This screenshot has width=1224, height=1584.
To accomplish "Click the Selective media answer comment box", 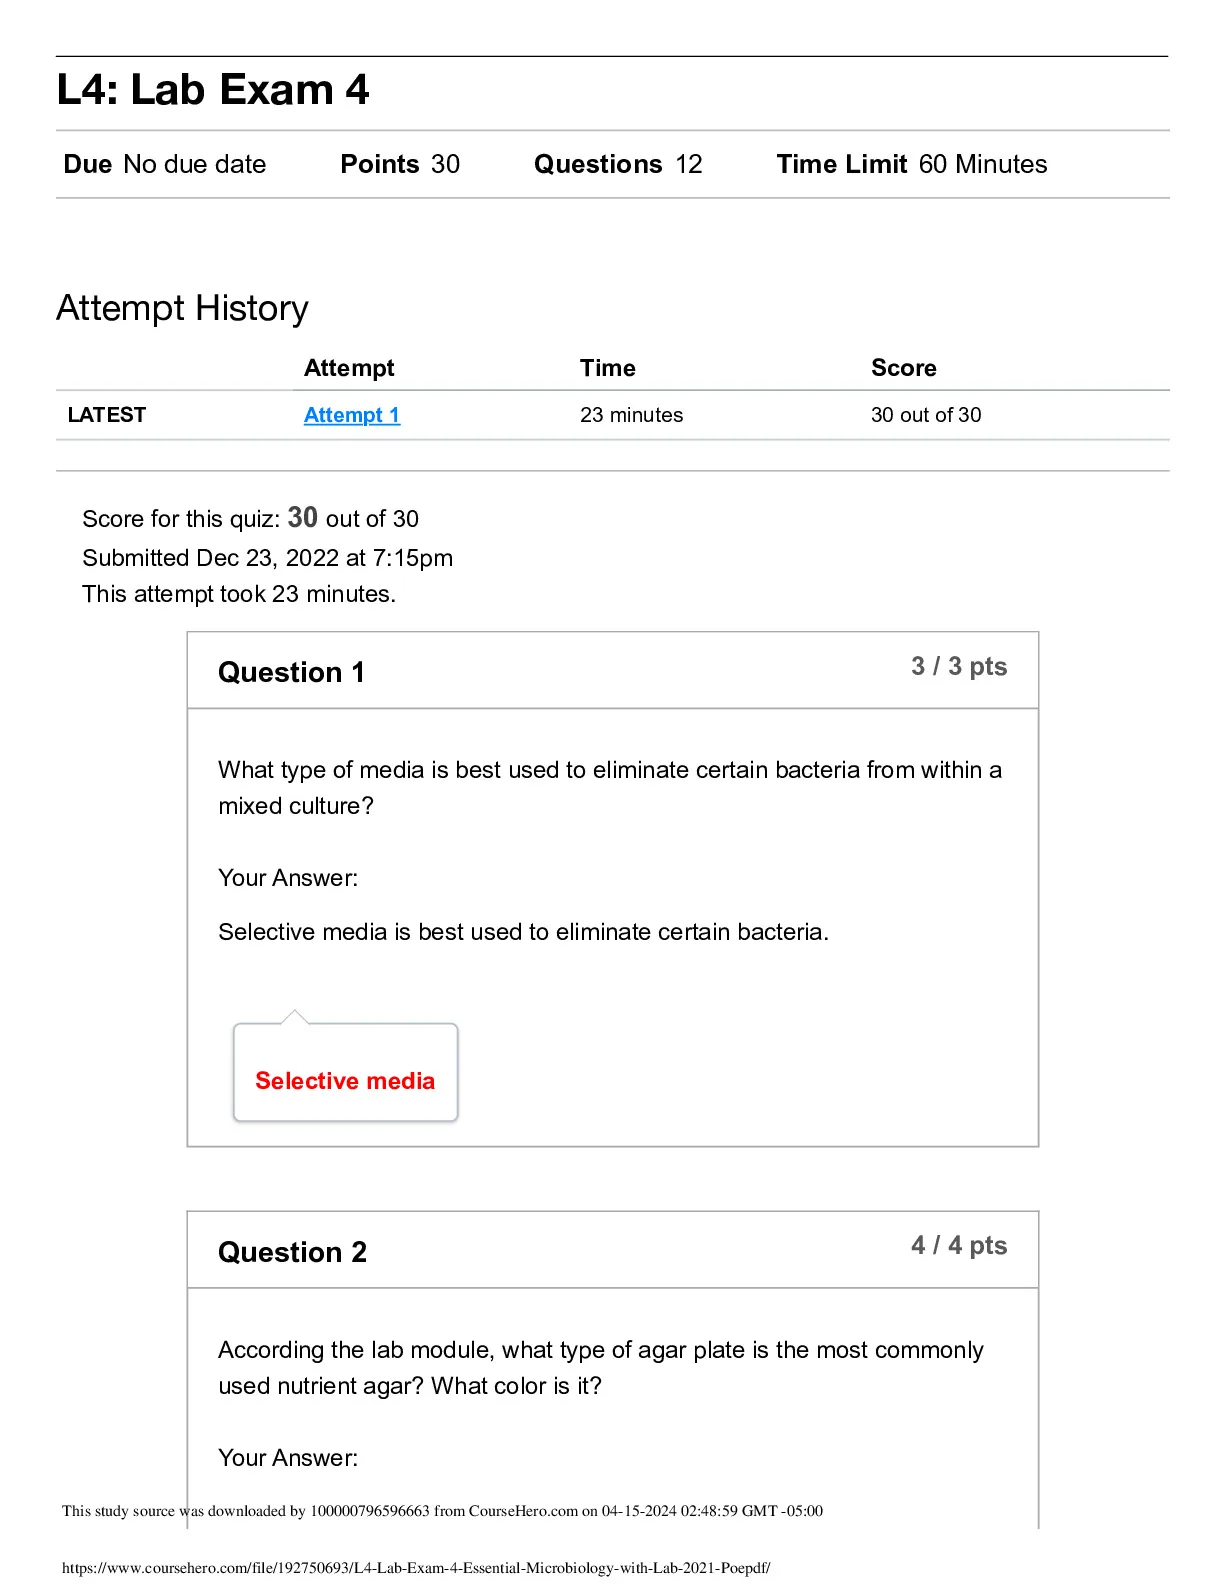I will (x=346, y=1072).
